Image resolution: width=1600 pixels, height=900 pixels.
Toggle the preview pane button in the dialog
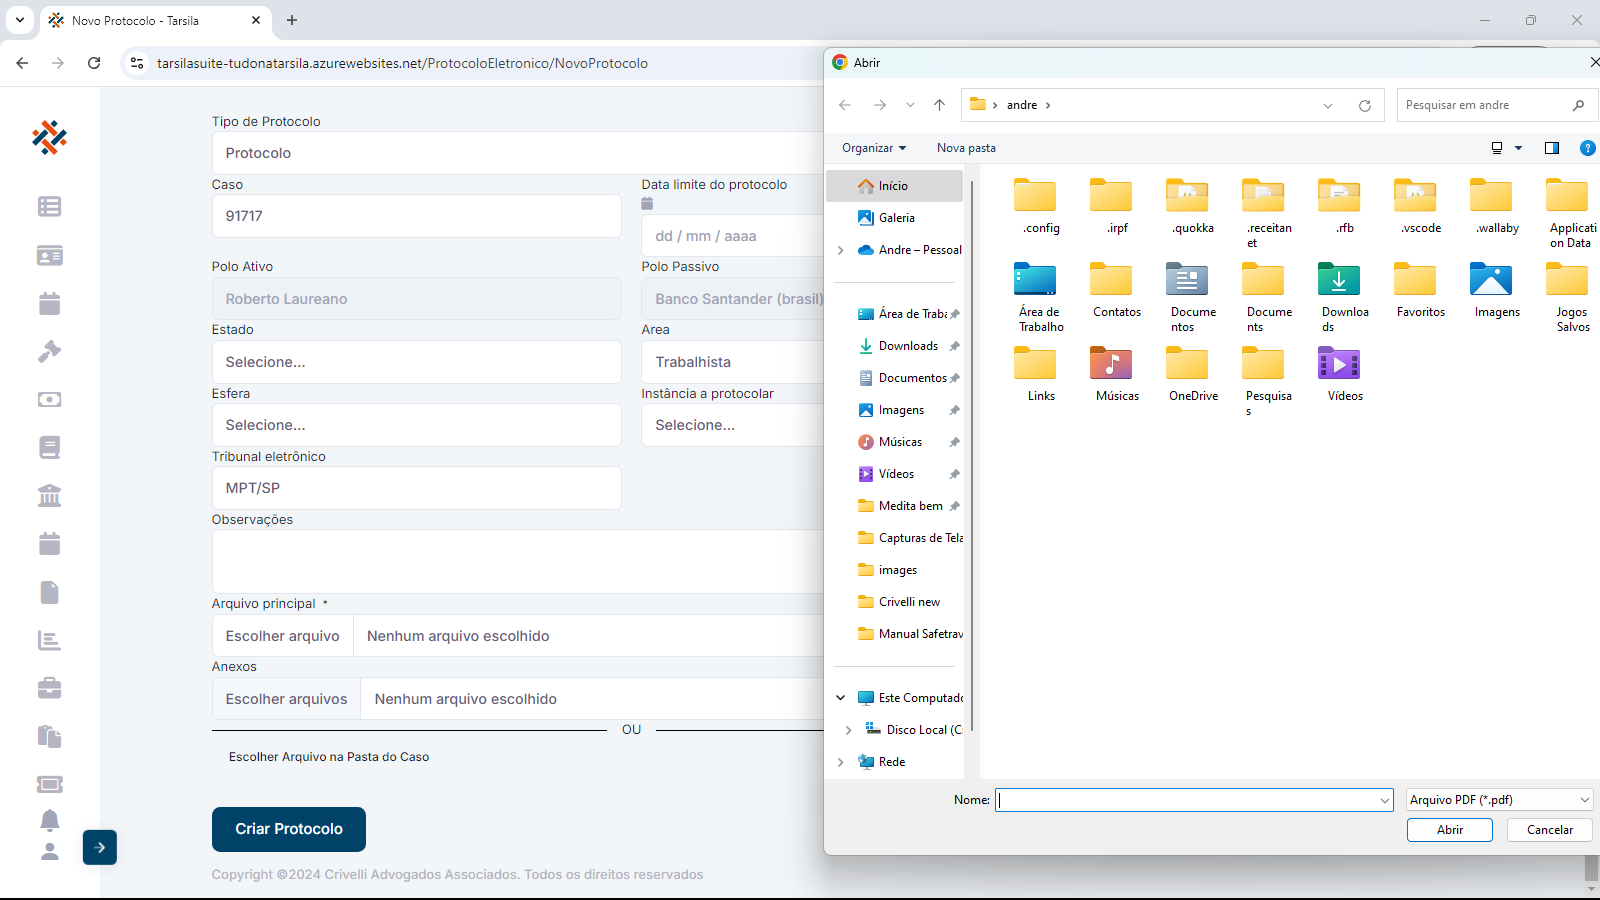(x=1551, y=148)
